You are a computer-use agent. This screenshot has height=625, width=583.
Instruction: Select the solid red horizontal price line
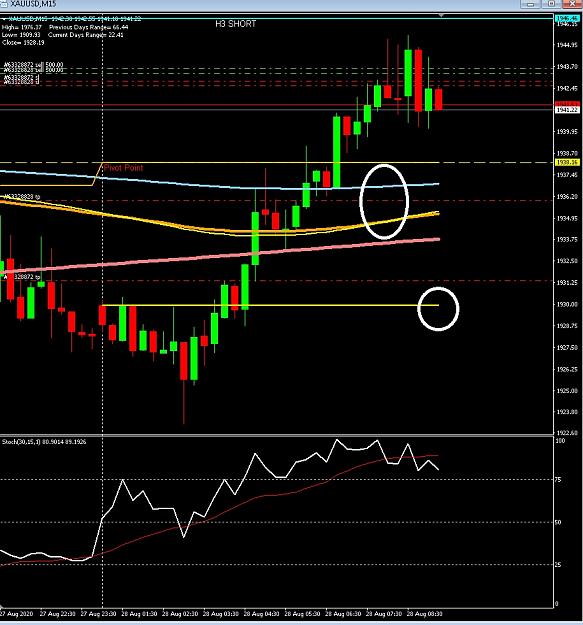(277, 105)
